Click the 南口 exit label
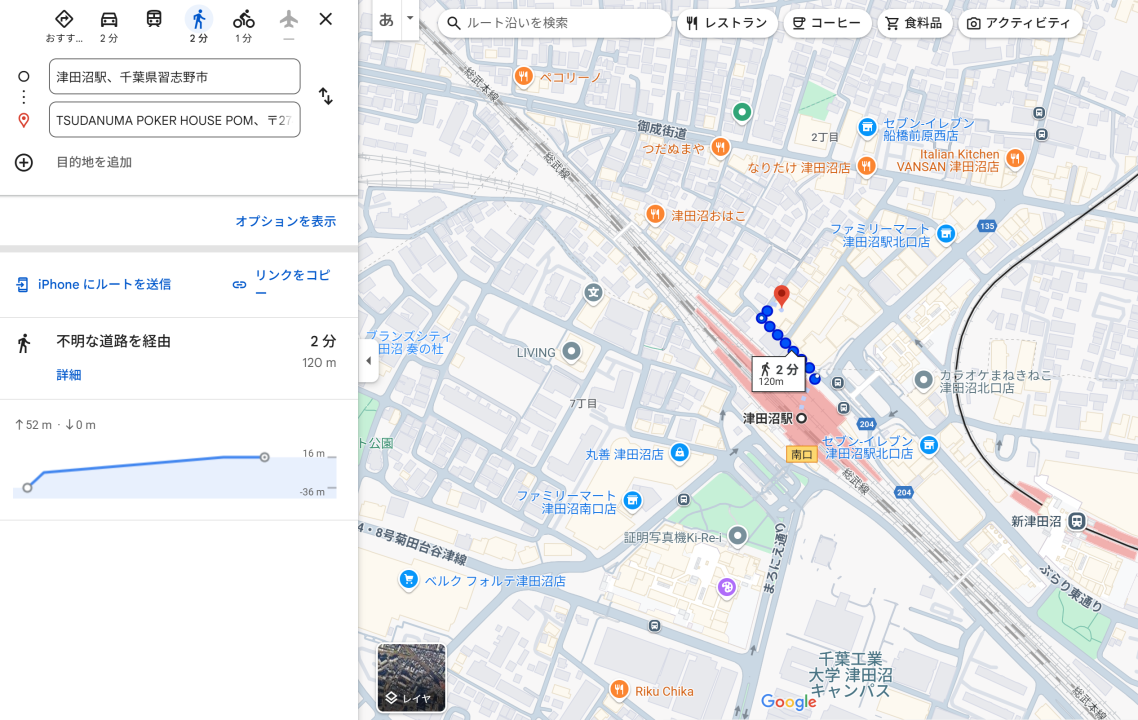 802,454
